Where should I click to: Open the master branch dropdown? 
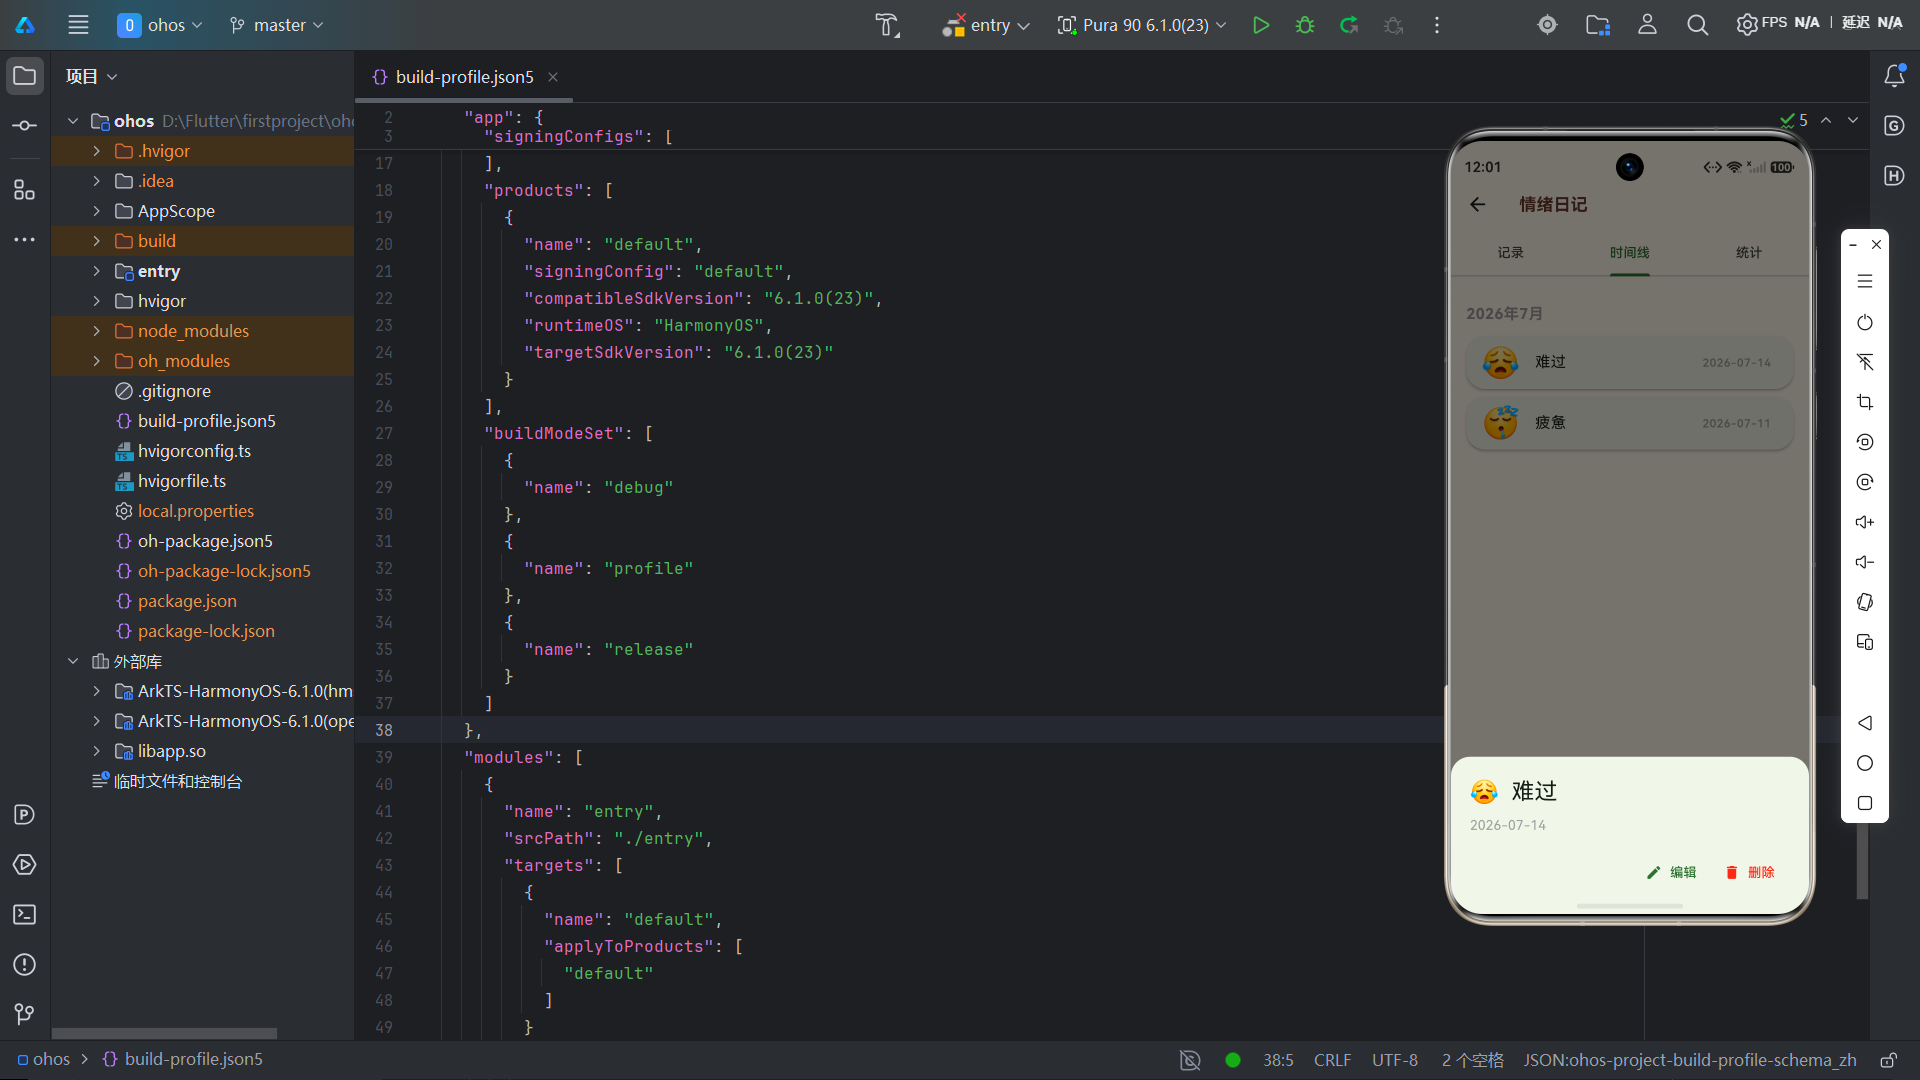[x=276, y=25]
